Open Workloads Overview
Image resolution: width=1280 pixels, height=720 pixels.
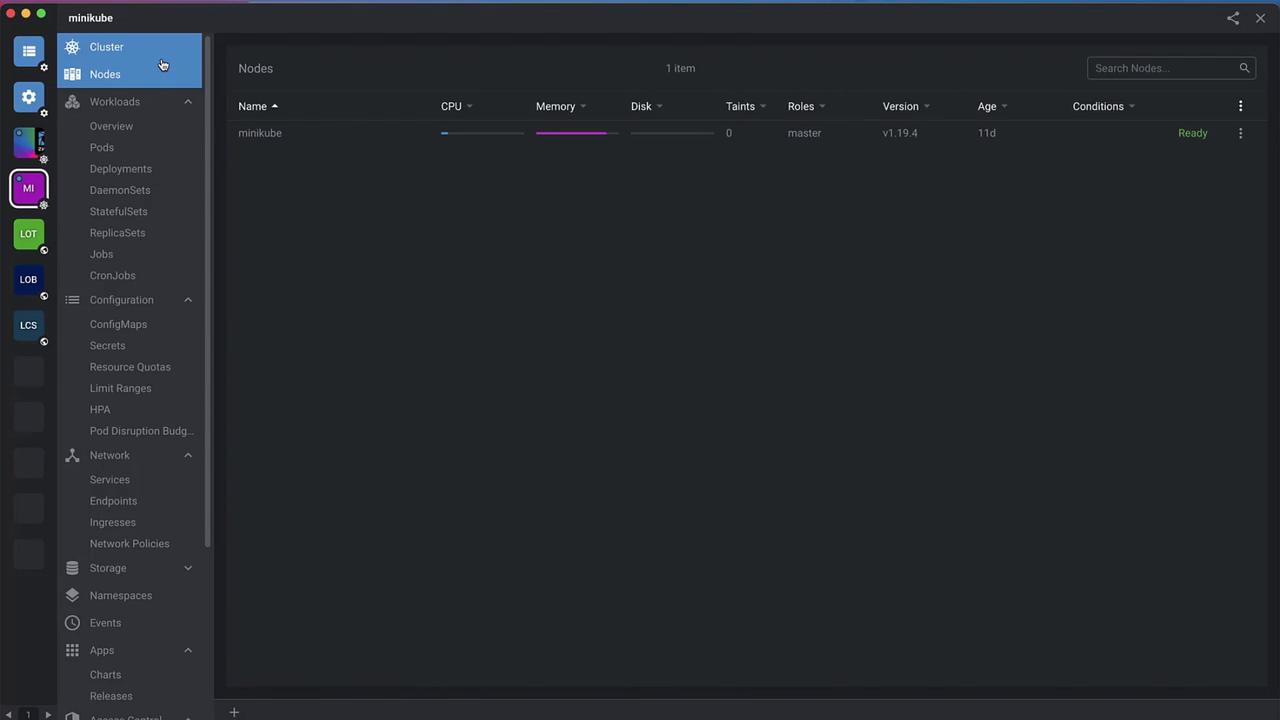tap(111, 126)
